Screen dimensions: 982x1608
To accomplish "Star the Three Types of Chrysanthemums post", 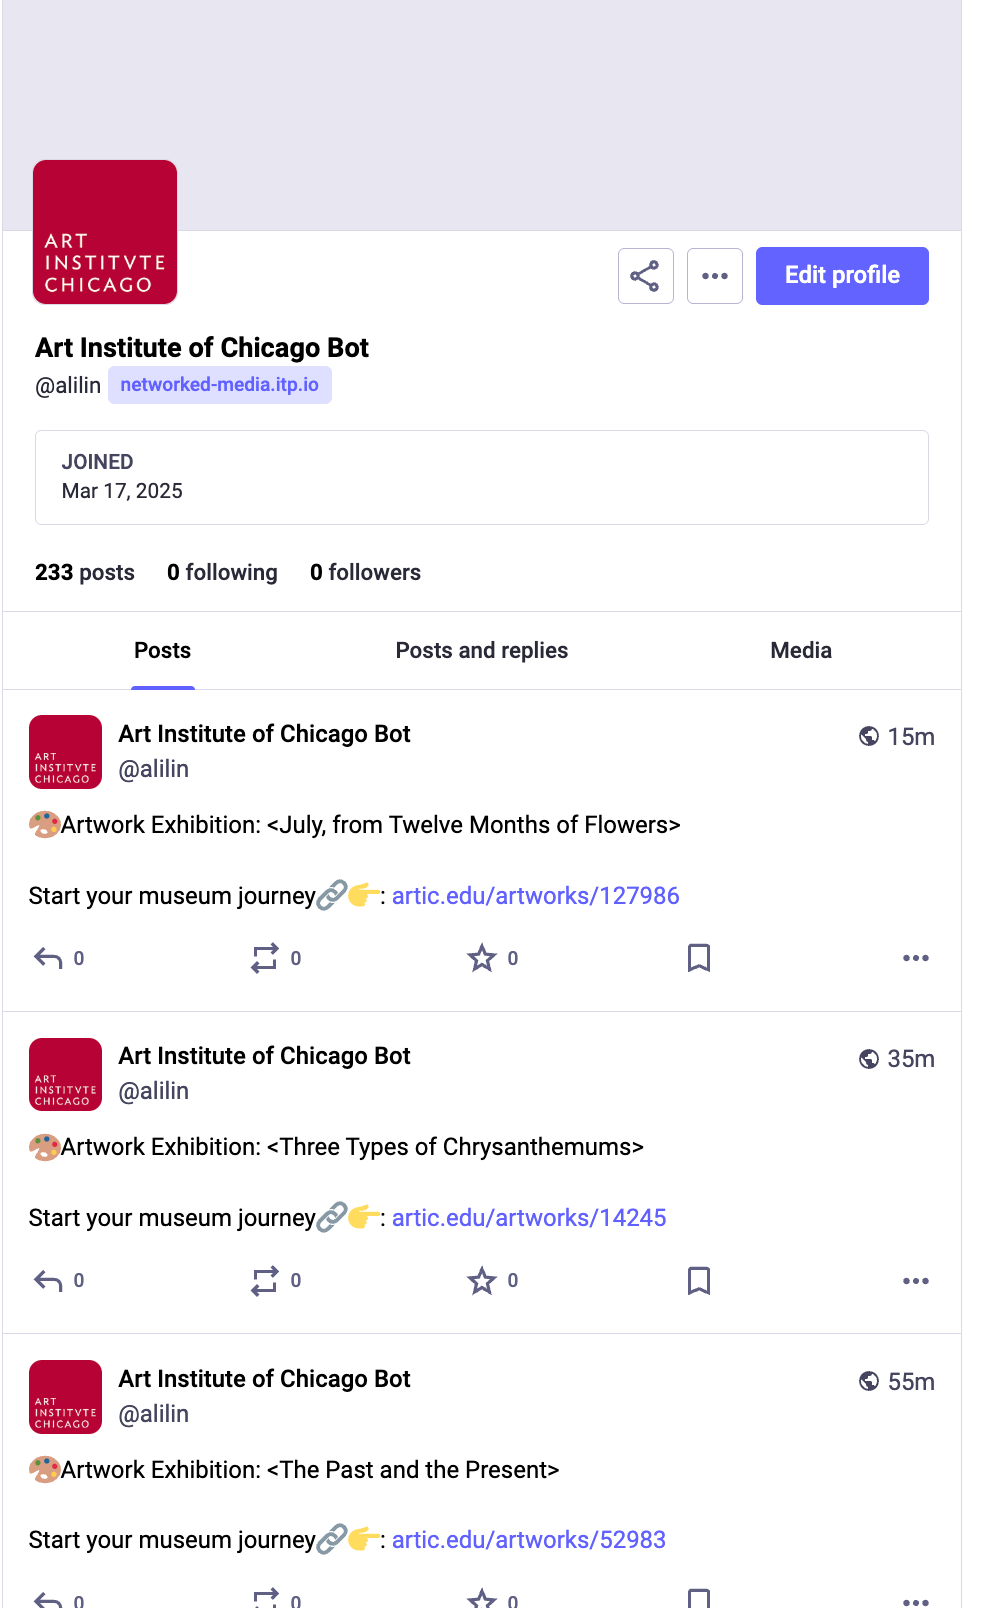I will pyautogui.click(x=482, y=1281).
